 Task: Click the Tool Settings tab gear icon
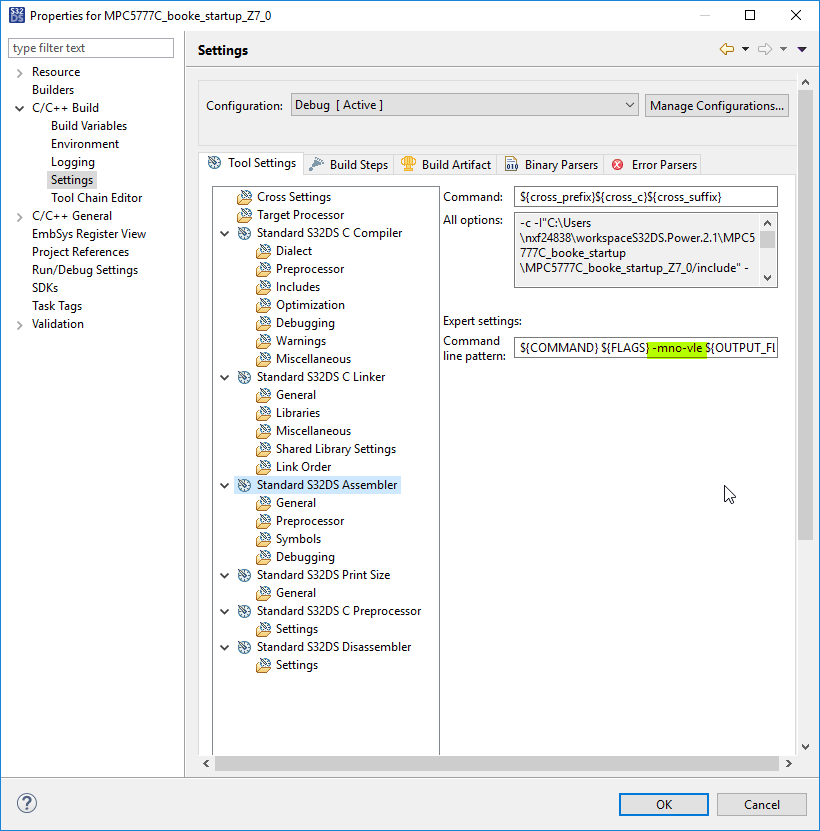click(215, 163)
